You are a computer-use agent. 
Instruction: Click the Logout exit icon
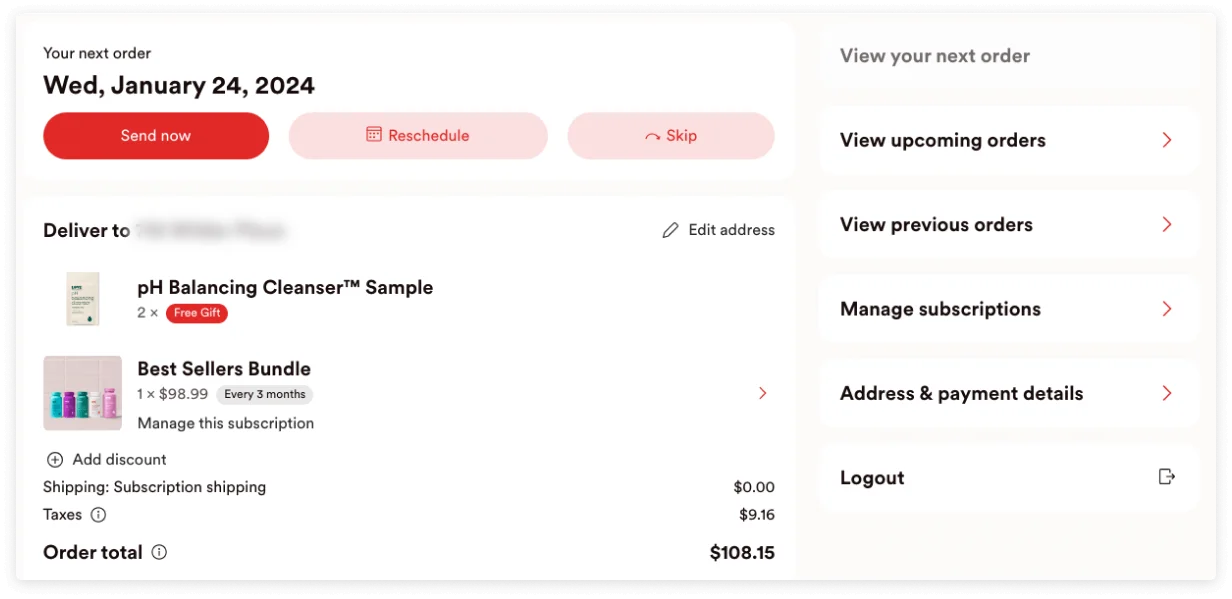tap(1166, 477)
